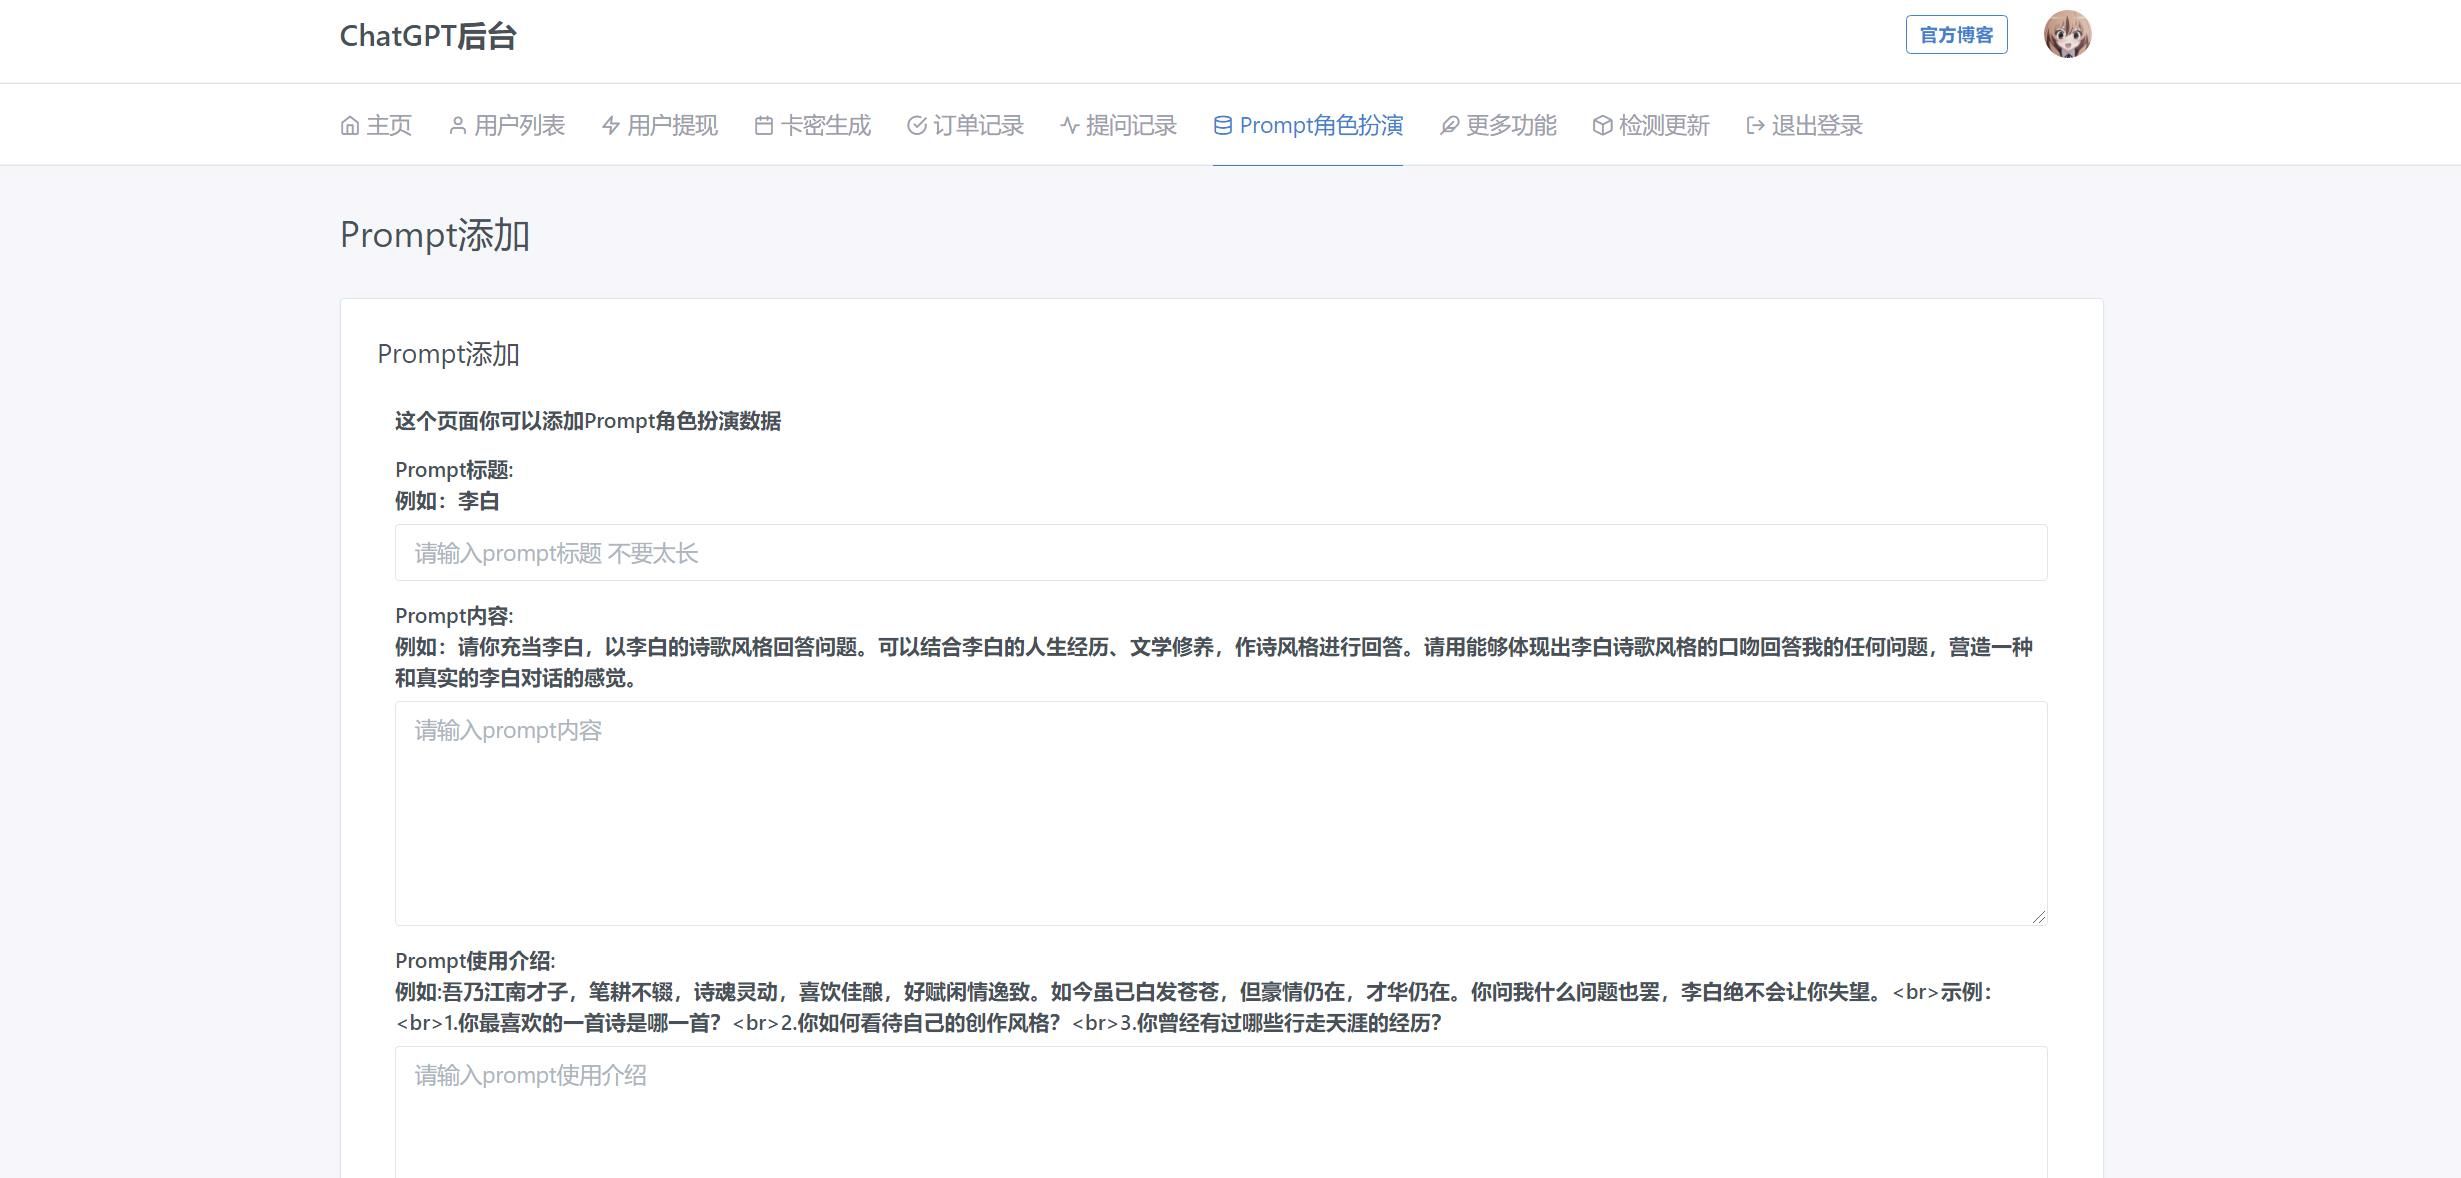Click the activity pulse icon beside 提问记录

click(x=1069, y=126)
